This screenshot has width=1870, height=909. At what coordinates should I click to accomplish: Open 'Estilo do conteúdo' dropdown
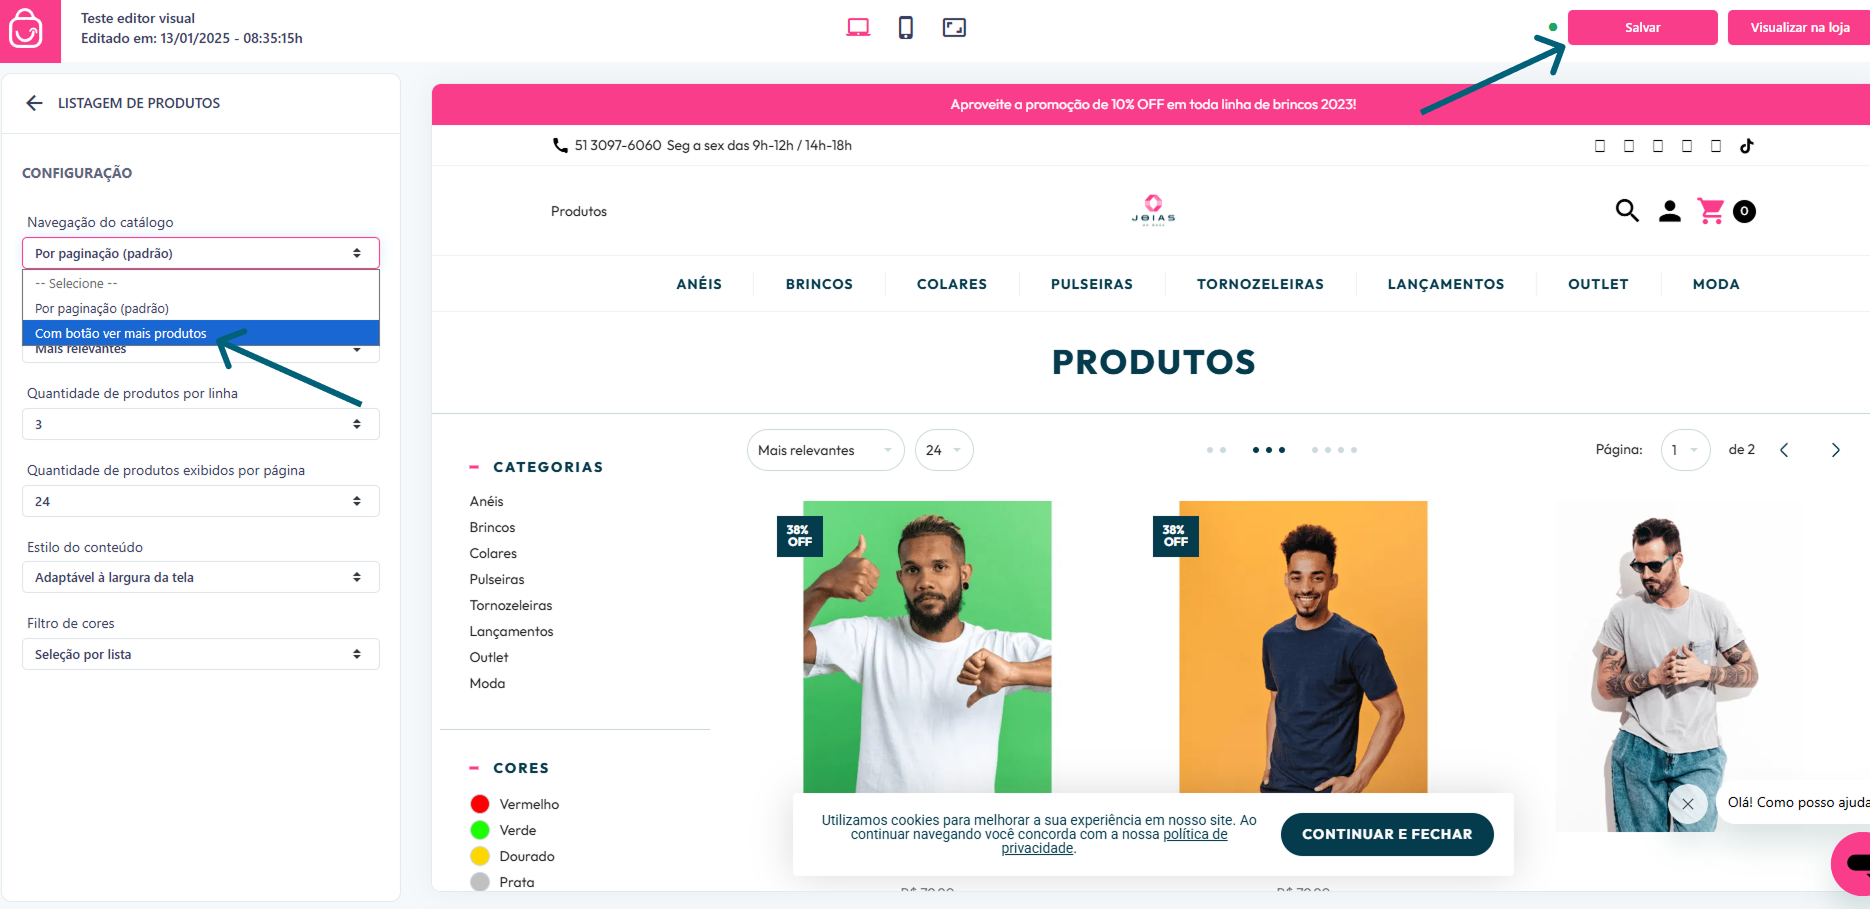(201, 577)
